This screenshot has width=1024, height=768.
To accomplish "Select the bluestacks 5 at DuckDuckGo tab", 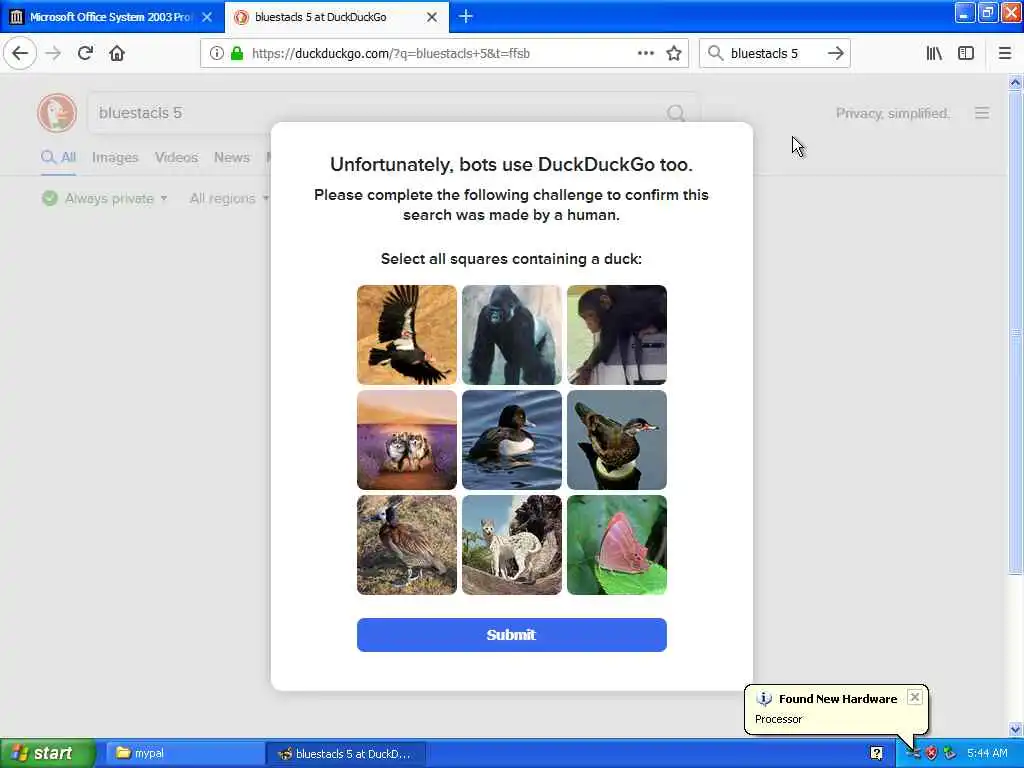I will (337, 17).
